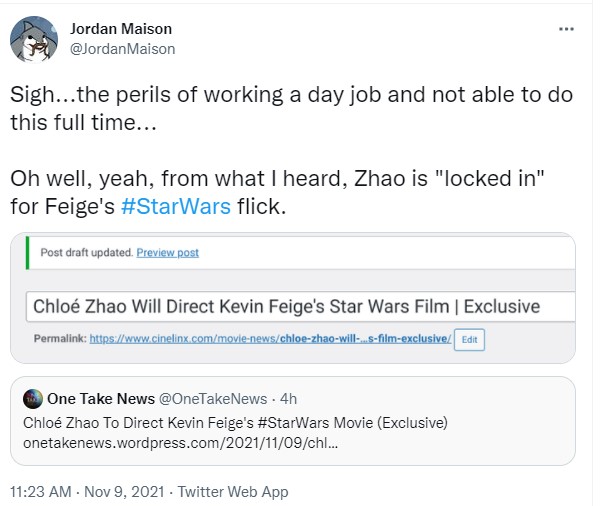Open the onetakenews.wordpress.com link
The image size is (600, 506).
click(181, 443)
